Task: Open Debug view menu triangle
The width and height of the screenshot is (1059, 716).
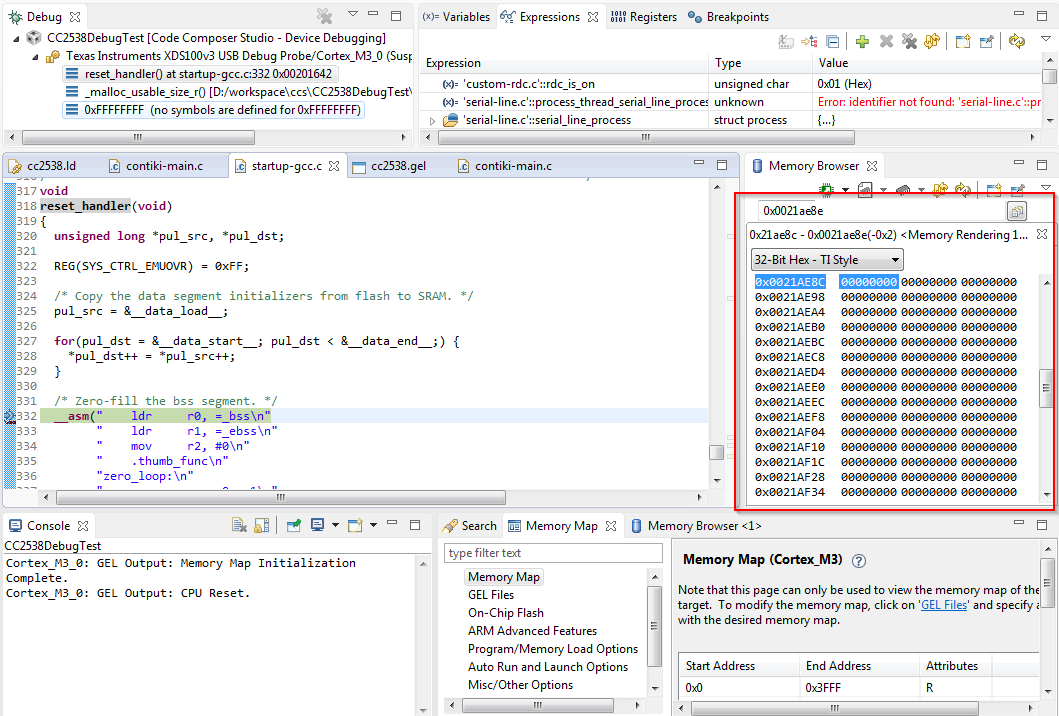Action: (x=353, y=14)
